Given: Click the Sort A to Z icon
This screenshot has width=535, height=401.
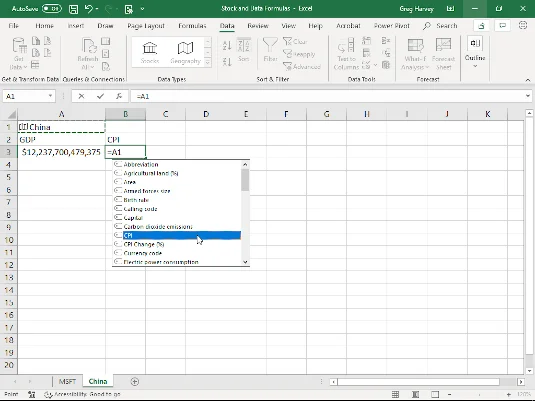Looking at the screenshot, I should (x=227, y=45).
